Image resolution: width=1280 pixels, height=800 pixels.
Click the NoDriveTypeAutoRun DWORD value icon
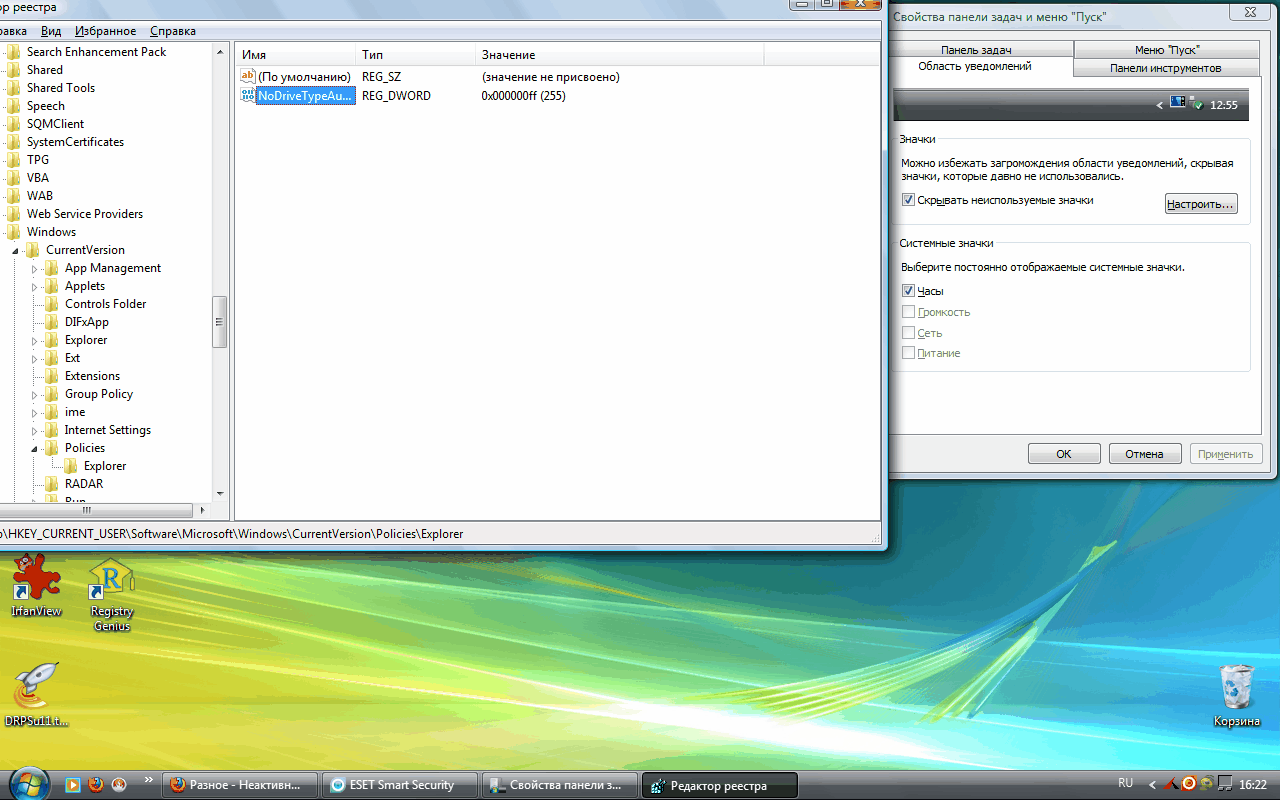tap(247, 96)
